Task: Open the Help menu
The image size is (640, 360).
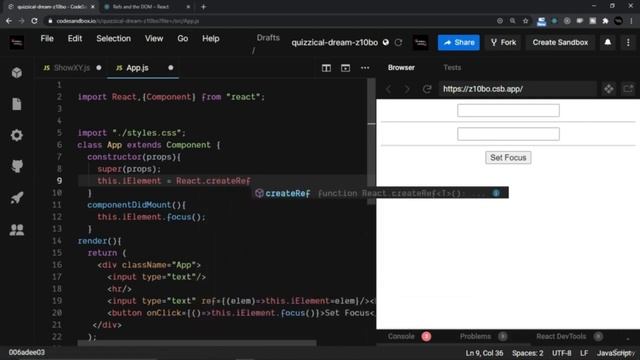Action: pos(211,38)
